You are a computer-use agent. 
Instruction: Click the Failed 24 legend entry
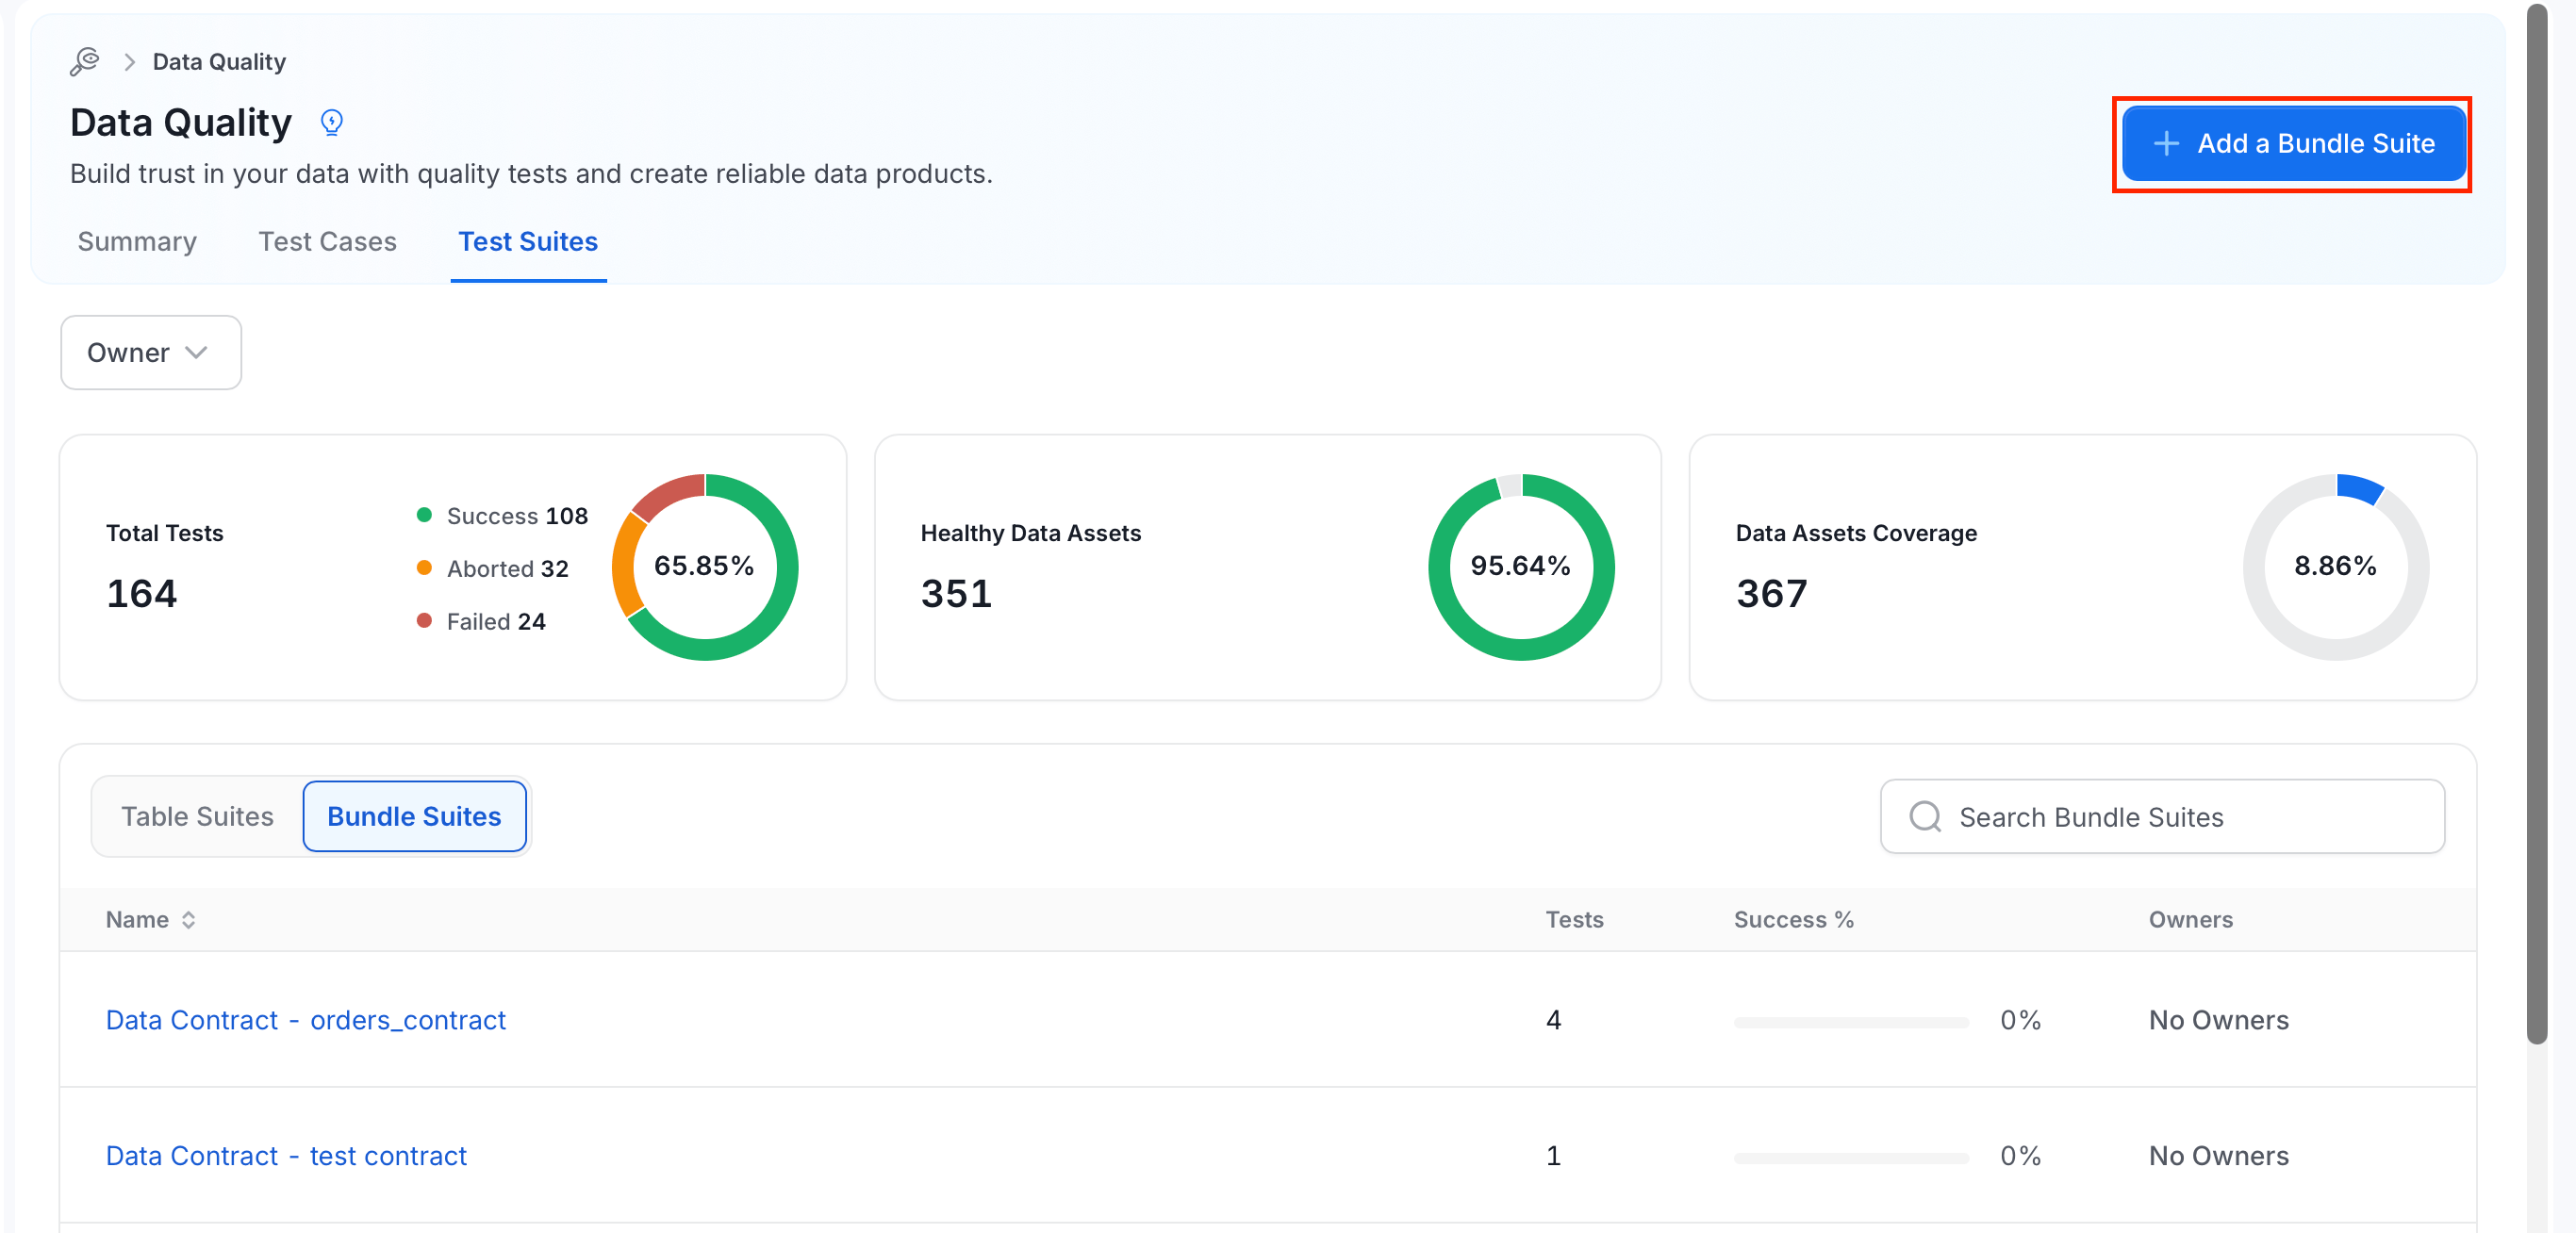tap(481, 622)
